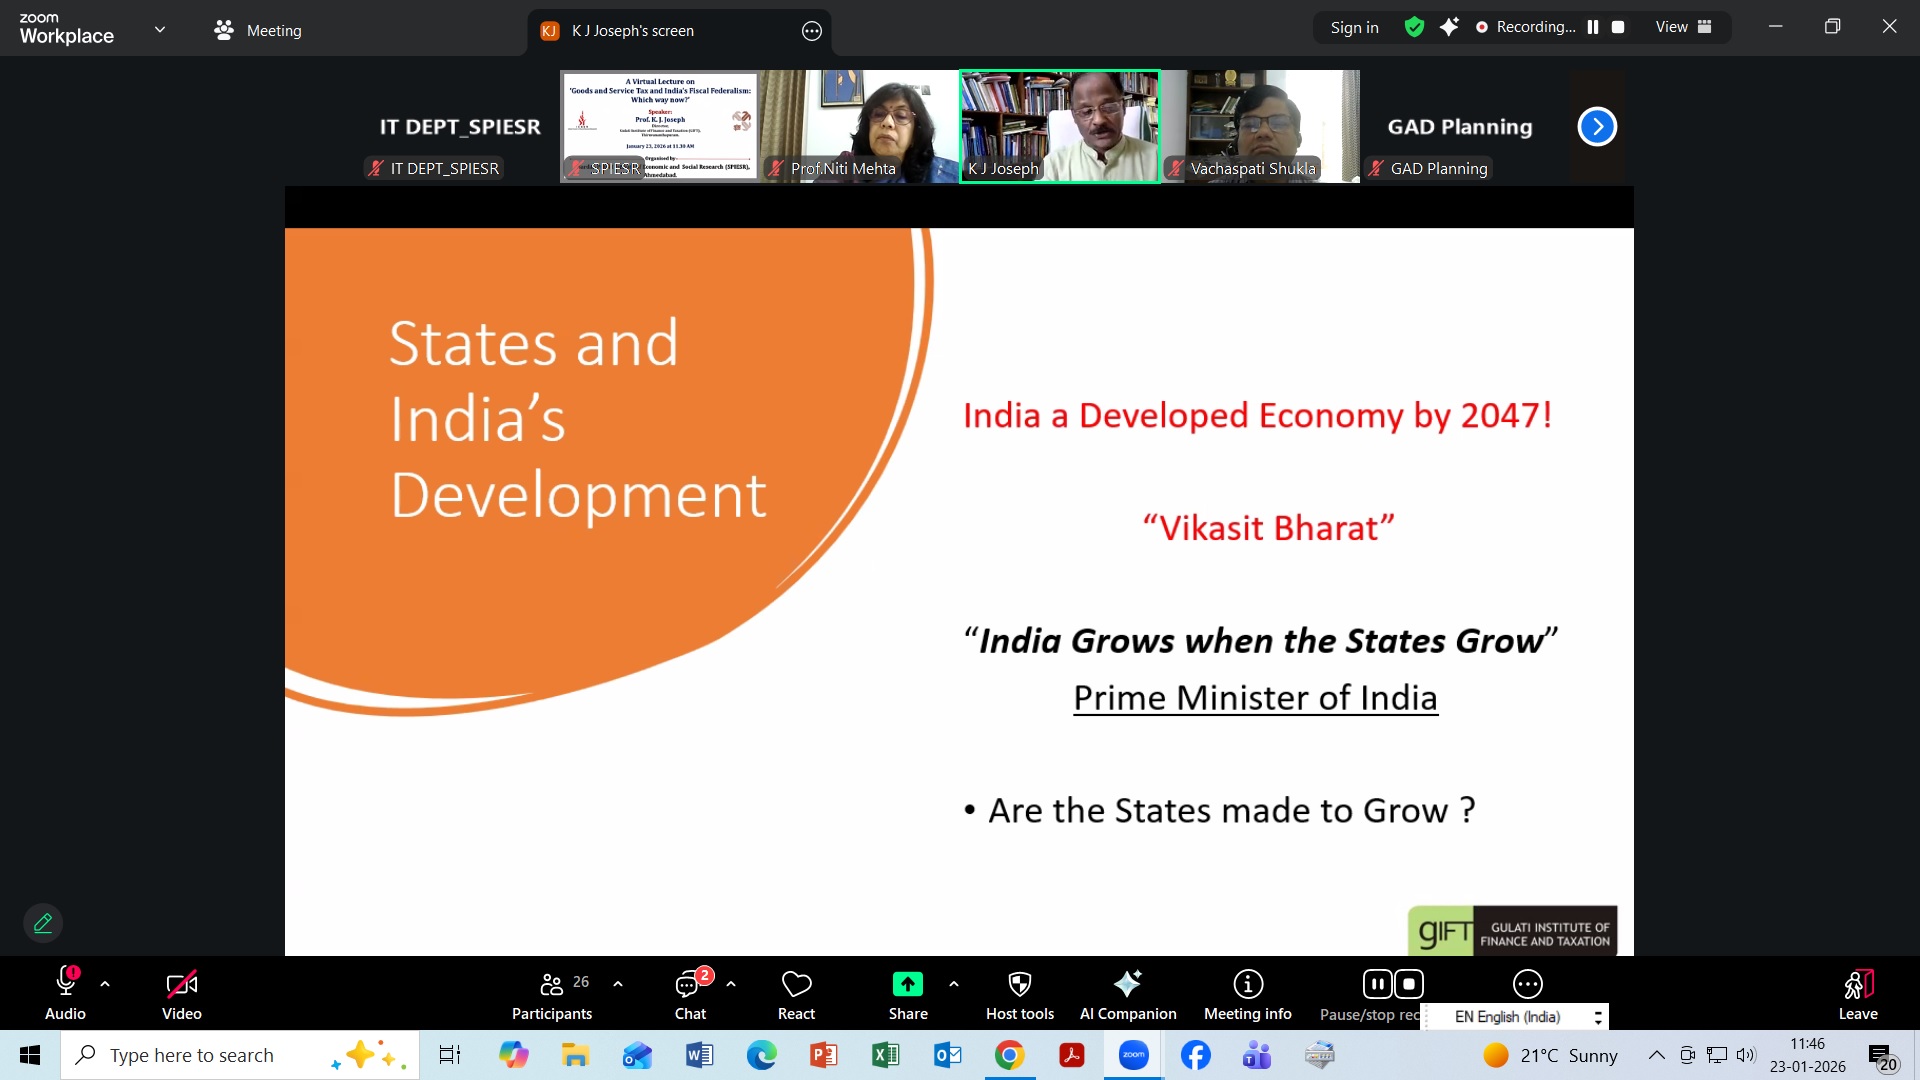Click the annotate pencil icon

coord(43,923)
